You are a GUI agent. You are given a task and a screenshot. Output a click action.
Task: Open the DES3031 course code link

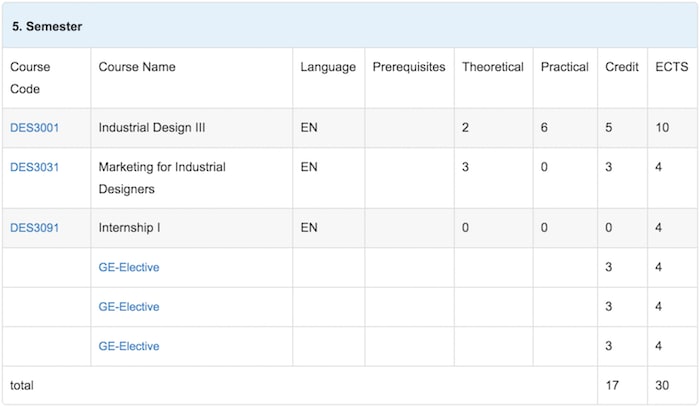(34, 167)
